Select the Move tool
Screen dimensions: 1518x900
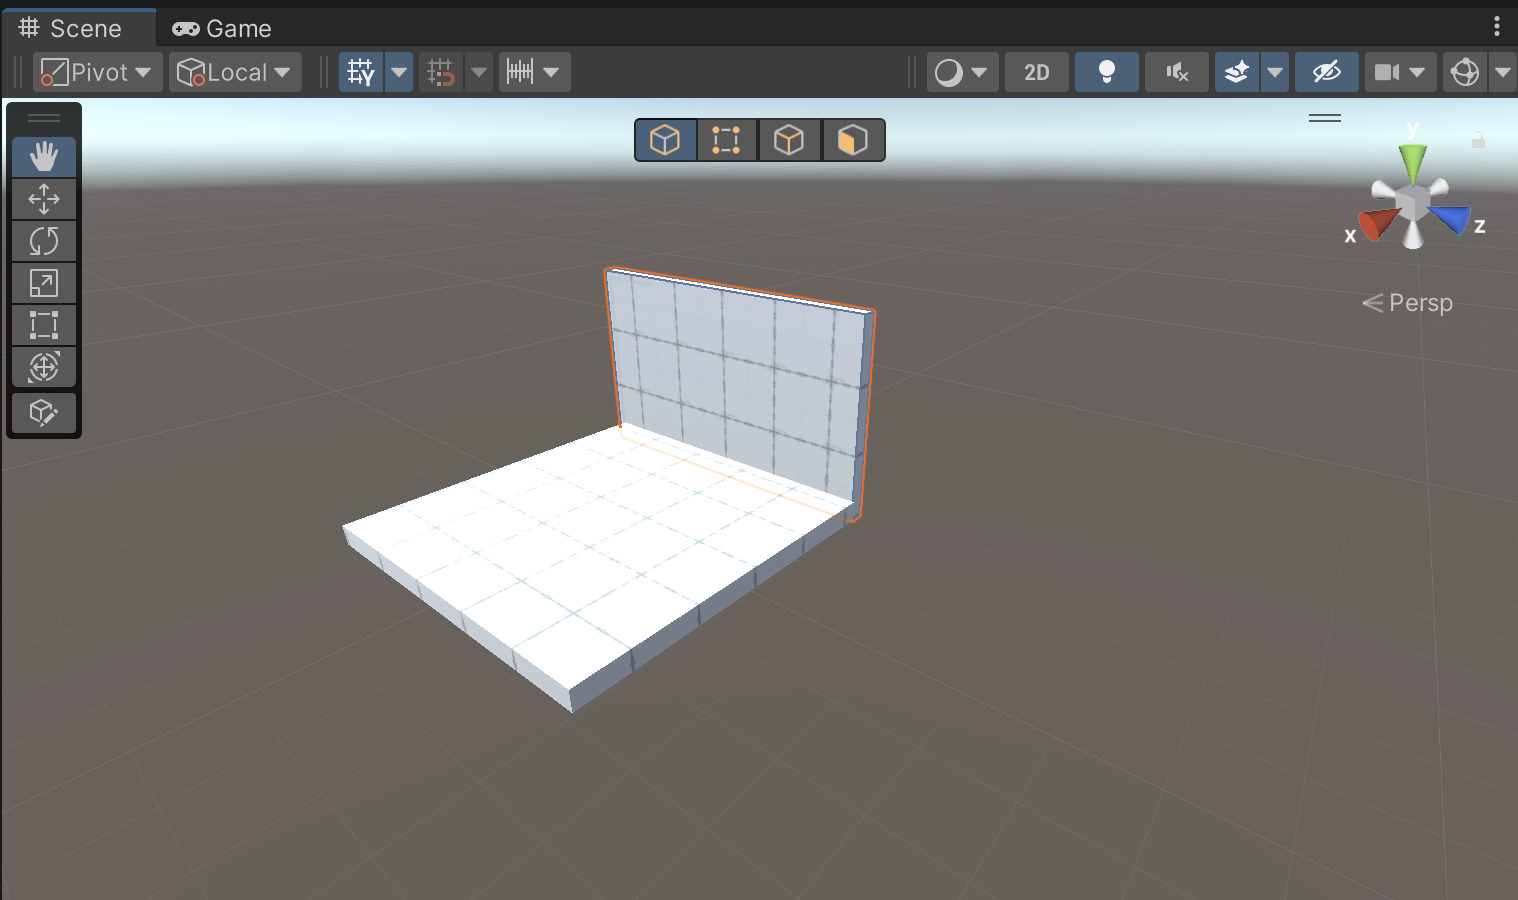(44, 199)
